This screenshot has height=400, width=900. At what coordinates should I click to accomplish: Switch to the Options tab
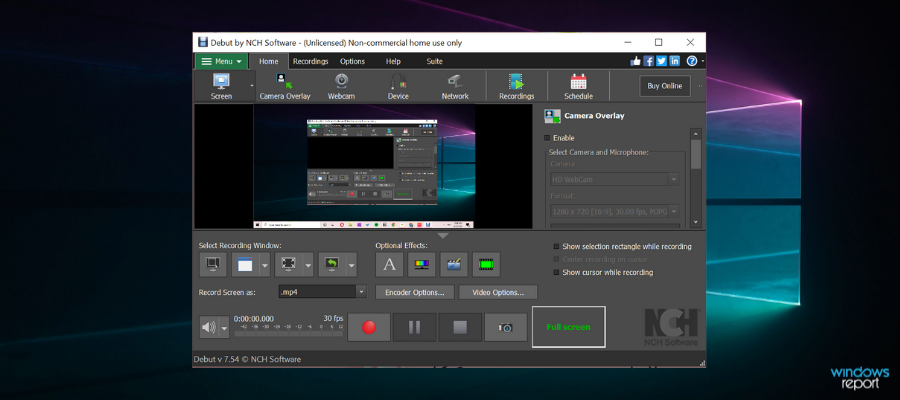[352, 61]
